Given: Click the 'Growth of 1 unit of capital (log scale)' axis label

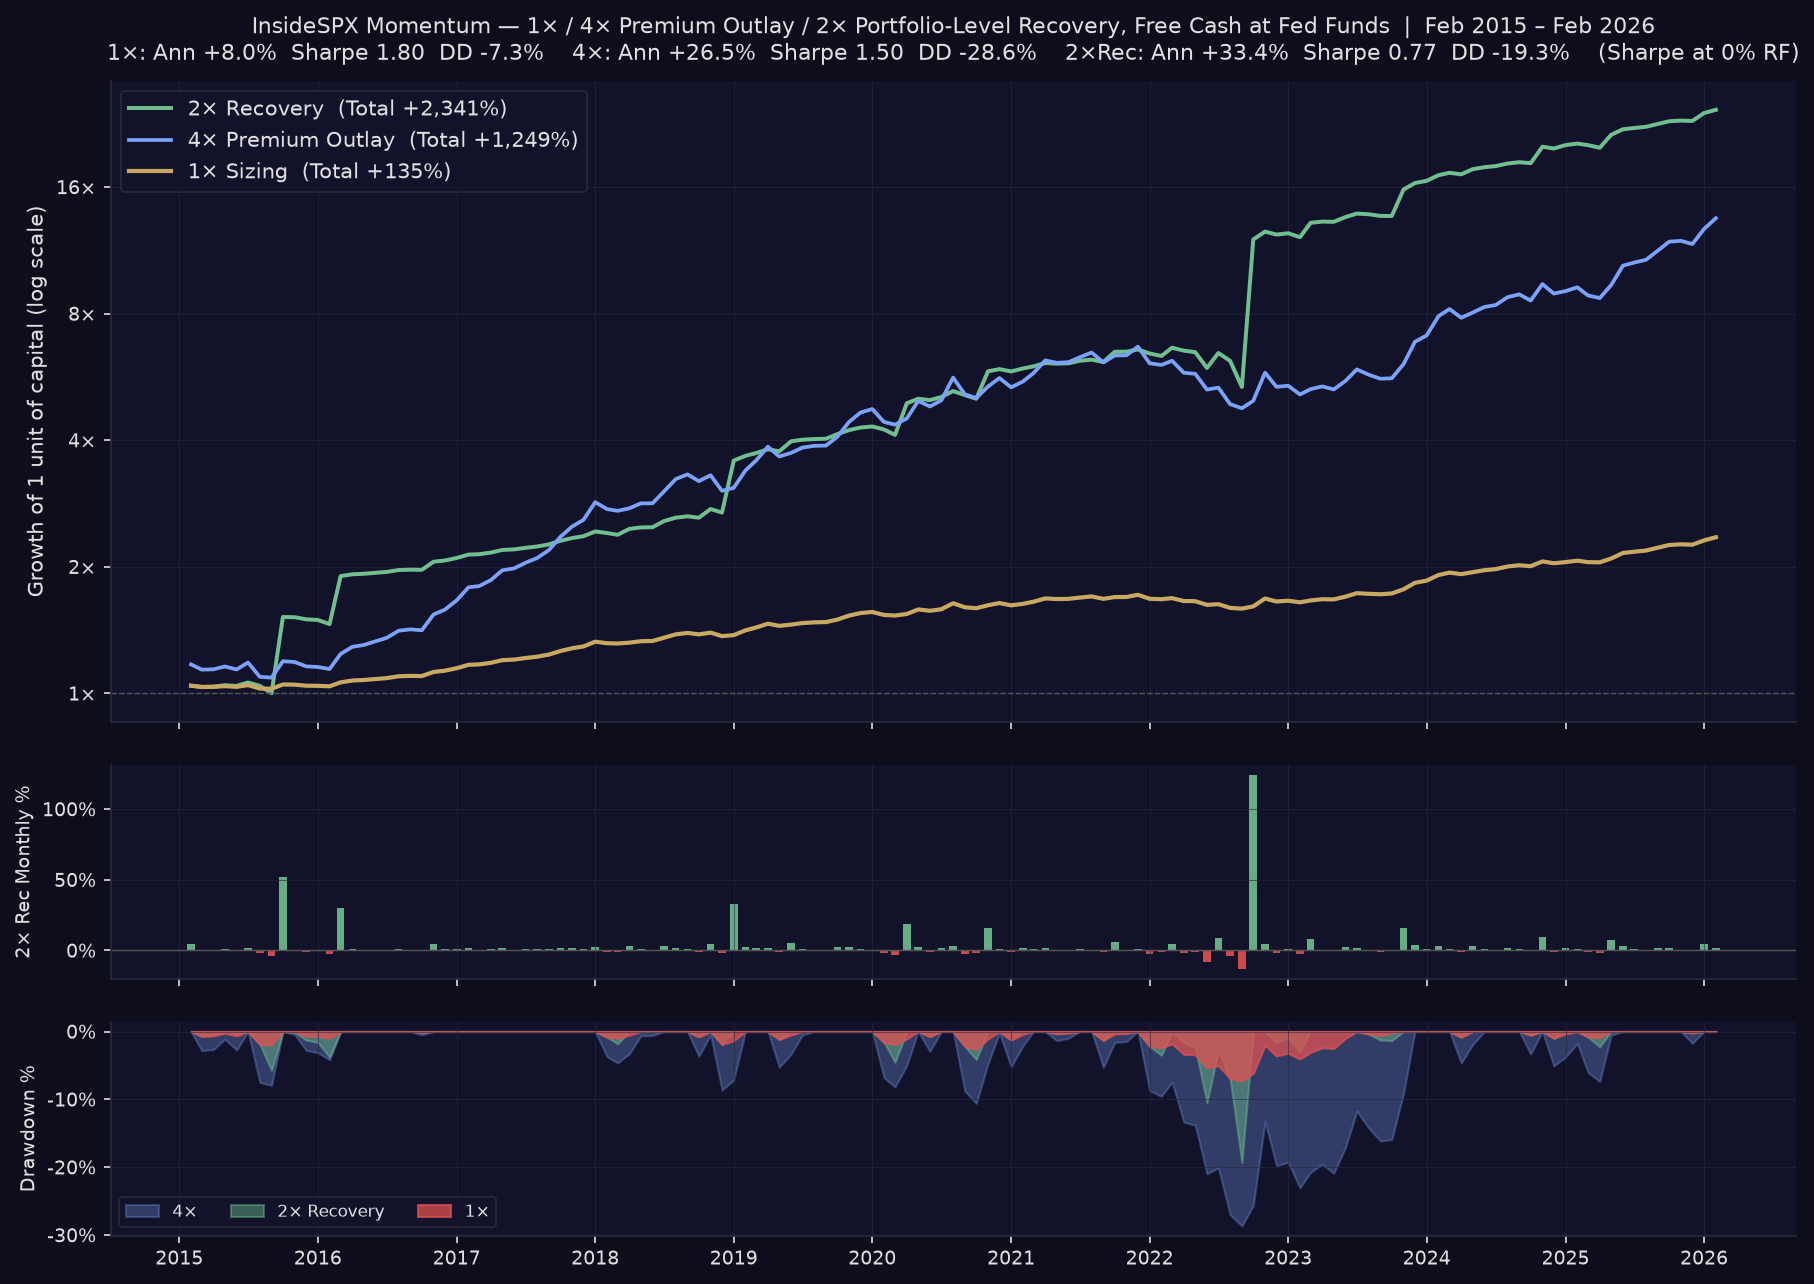Looking at the screenshot, I should [x=36, y=402].
